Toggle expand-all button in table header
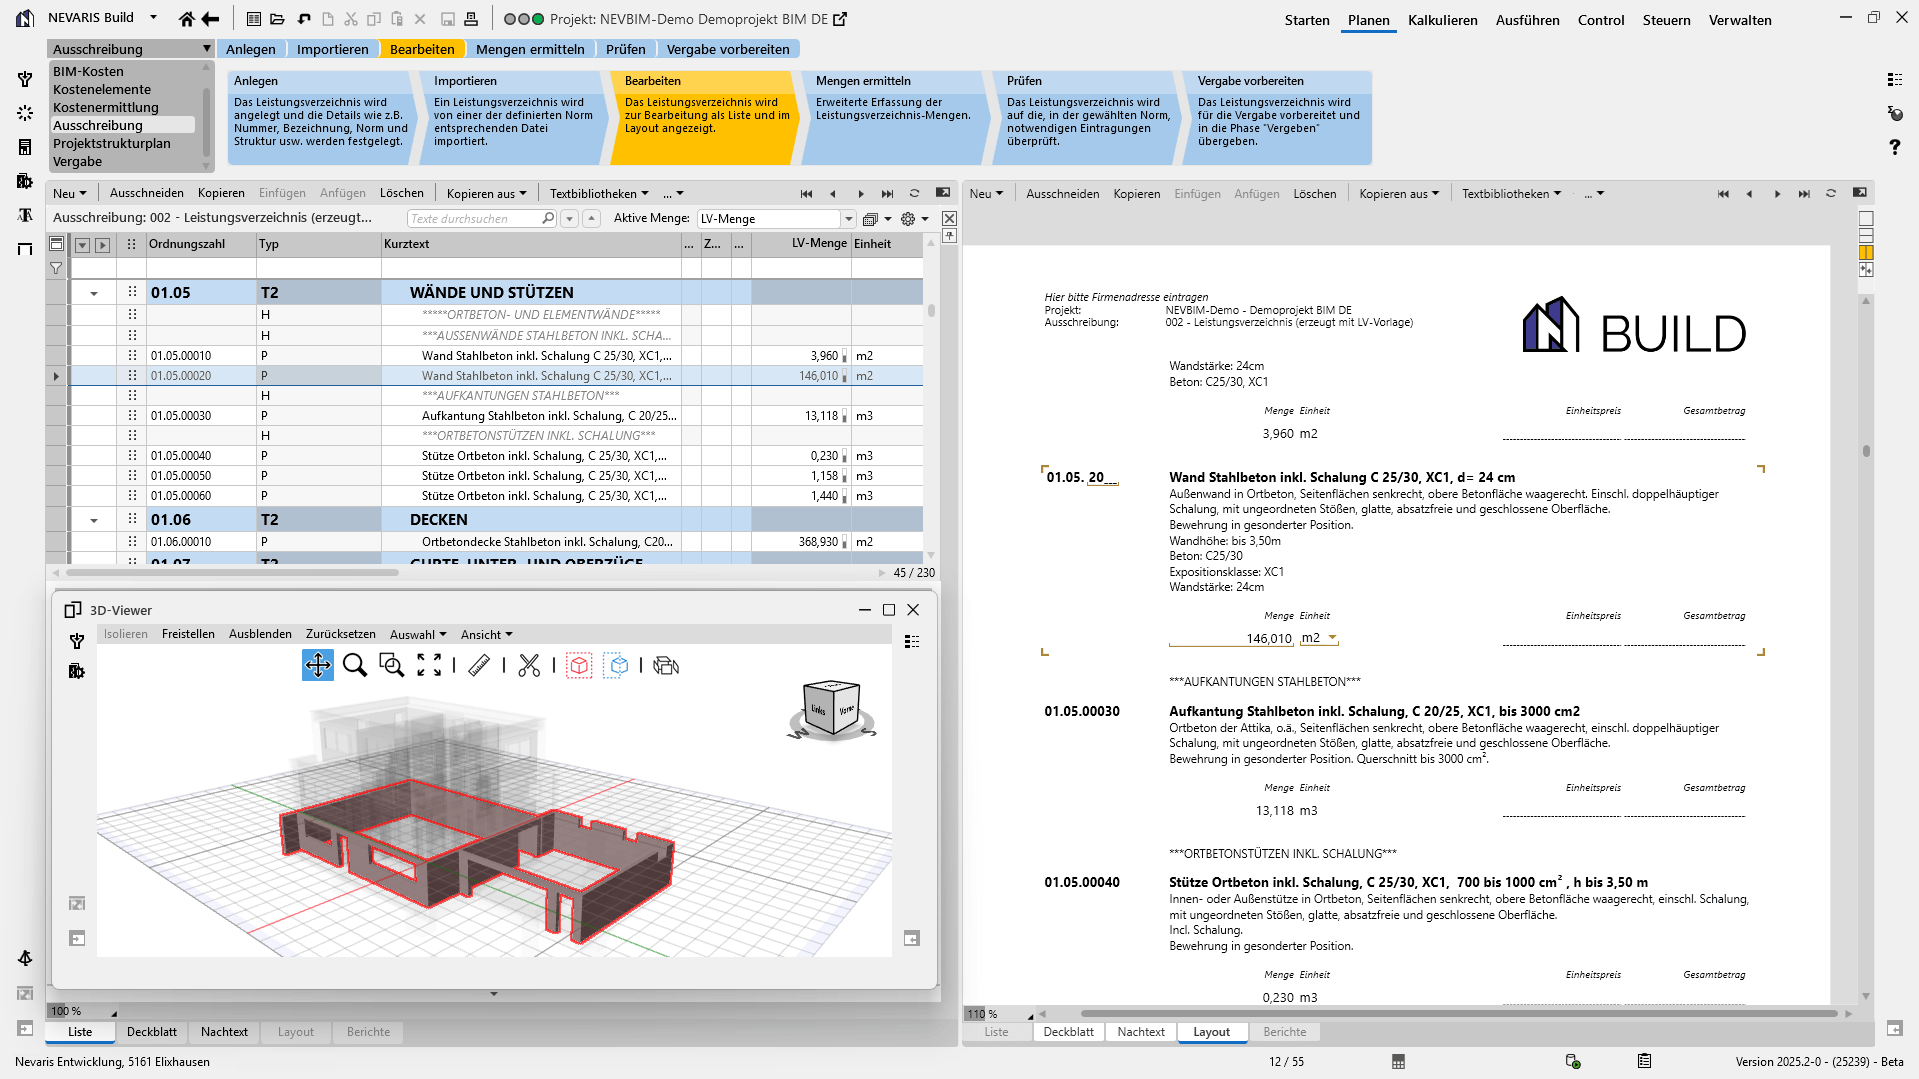The height and width of the screenshot is (1079, 1919). (x=102, y=244)
